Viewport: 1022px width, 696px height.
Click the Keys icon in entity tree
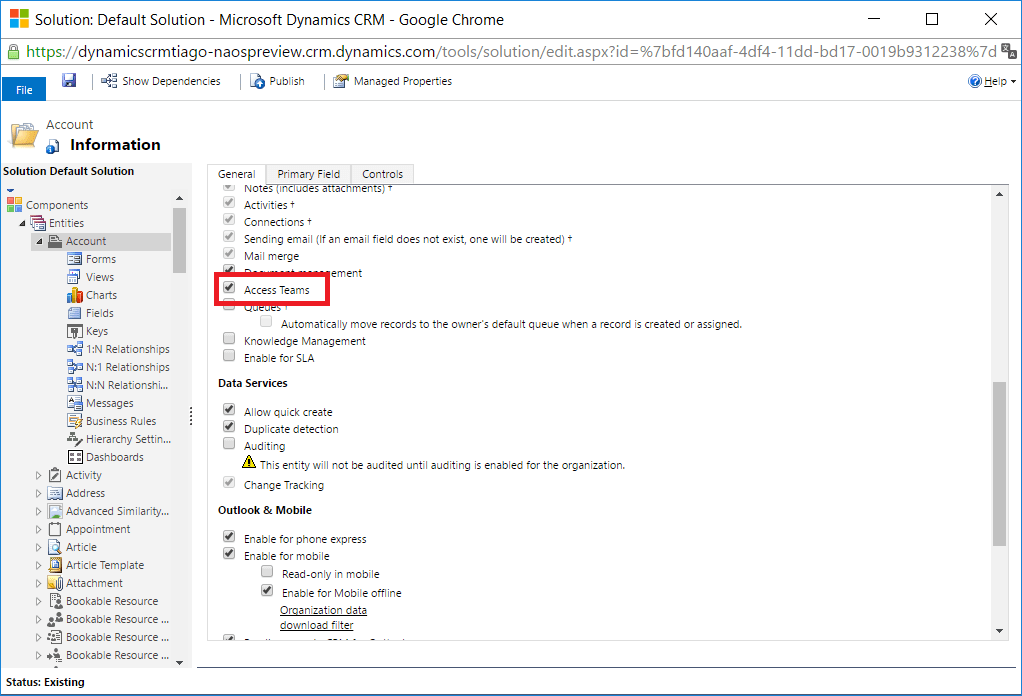pos(75,331)
